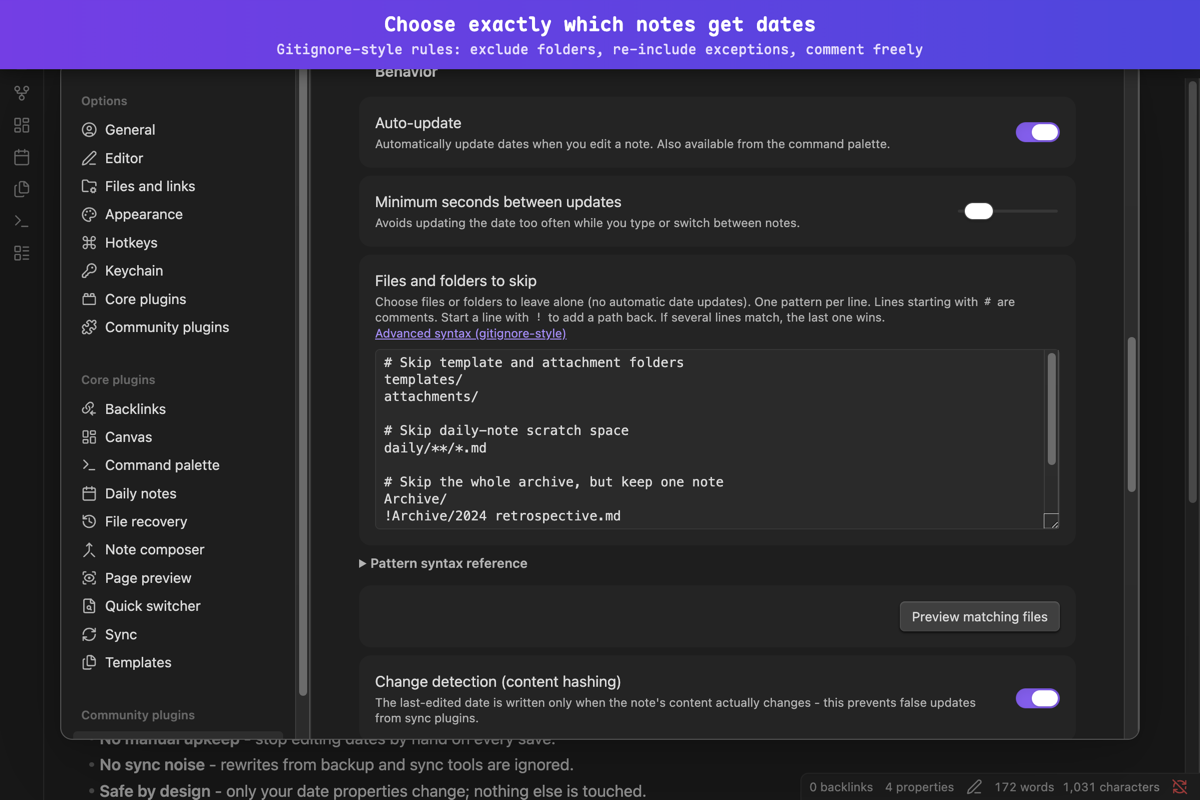This screenshot has width=1200, height=800.
Task: Click the "!Archive/2024 retrospective.md" line
Action: (x=502, y=516)
